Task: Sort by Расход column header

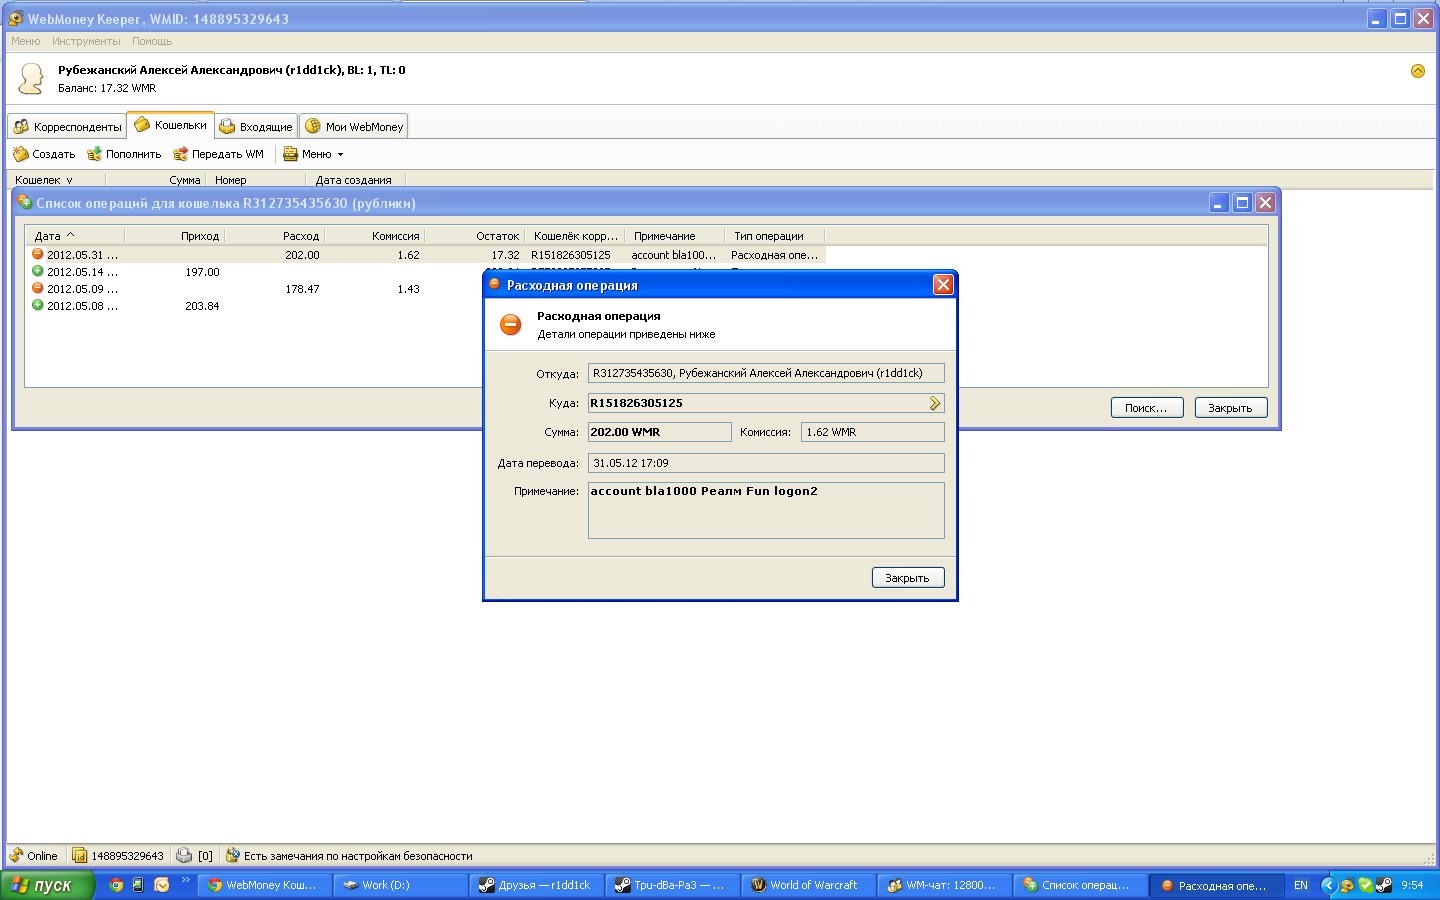Action: pyautogui.click(x=274, y=236)
